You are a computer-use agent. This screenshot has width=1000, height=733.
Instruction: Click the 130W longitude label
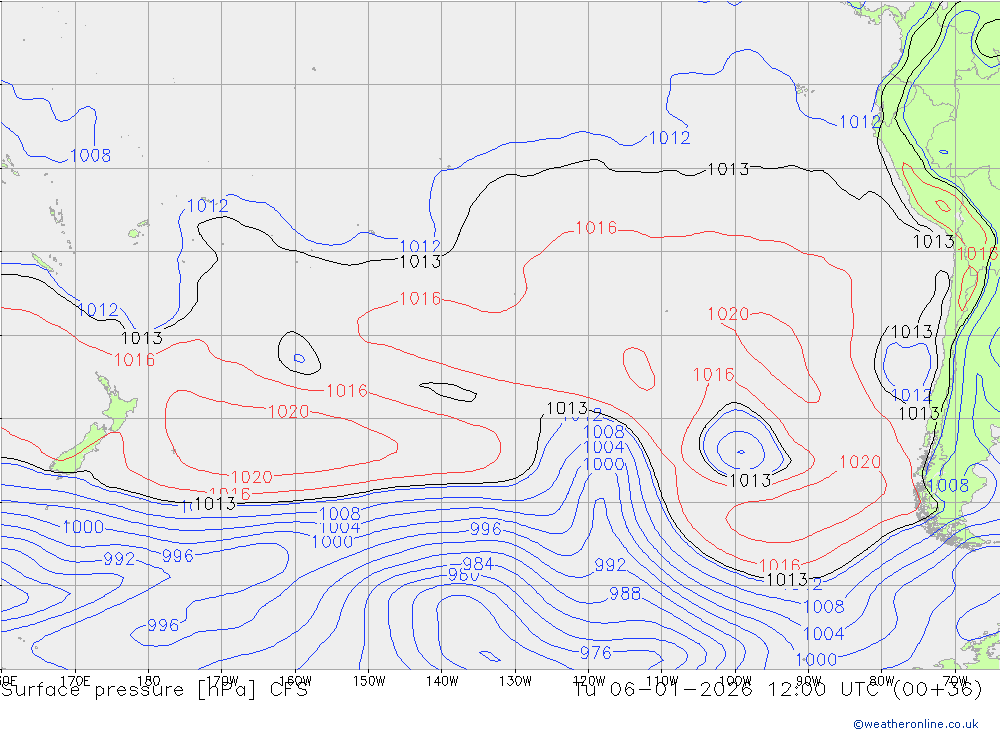click(x=515, y=681)
